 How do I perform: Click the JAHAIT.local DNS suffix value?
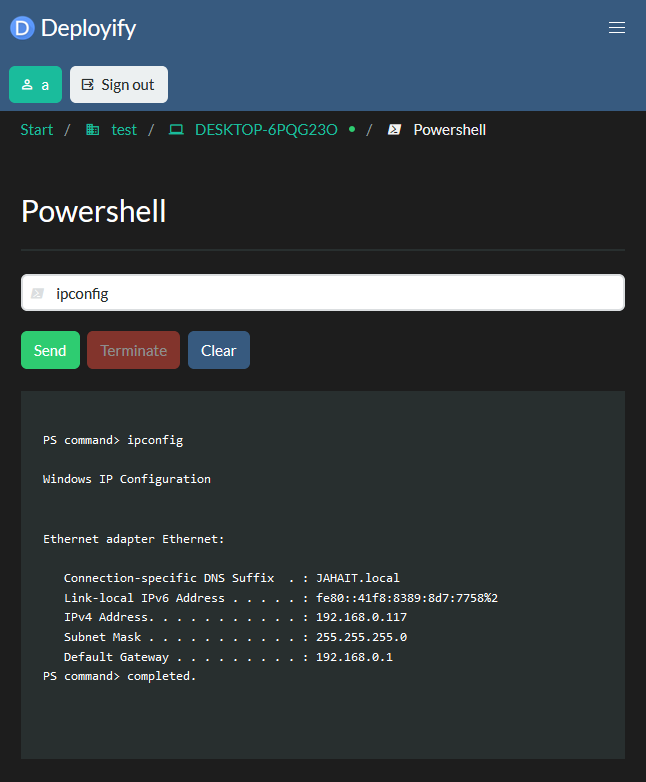[358, 578]
